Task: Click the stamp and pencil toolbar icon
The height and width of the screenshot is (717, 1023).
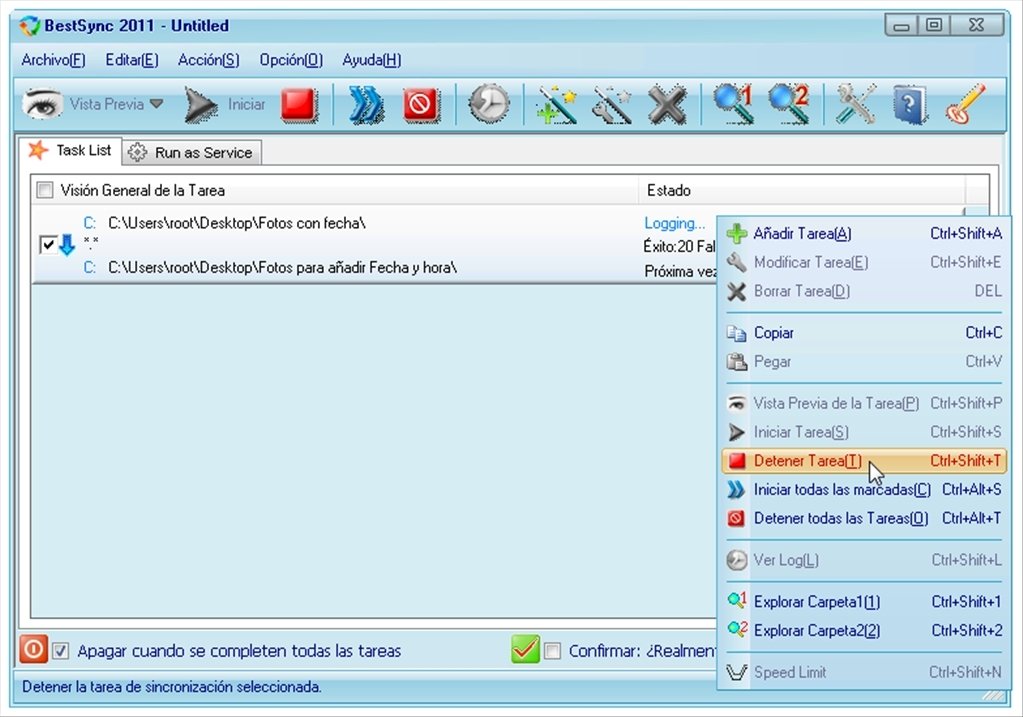Action: coord(966,104)
